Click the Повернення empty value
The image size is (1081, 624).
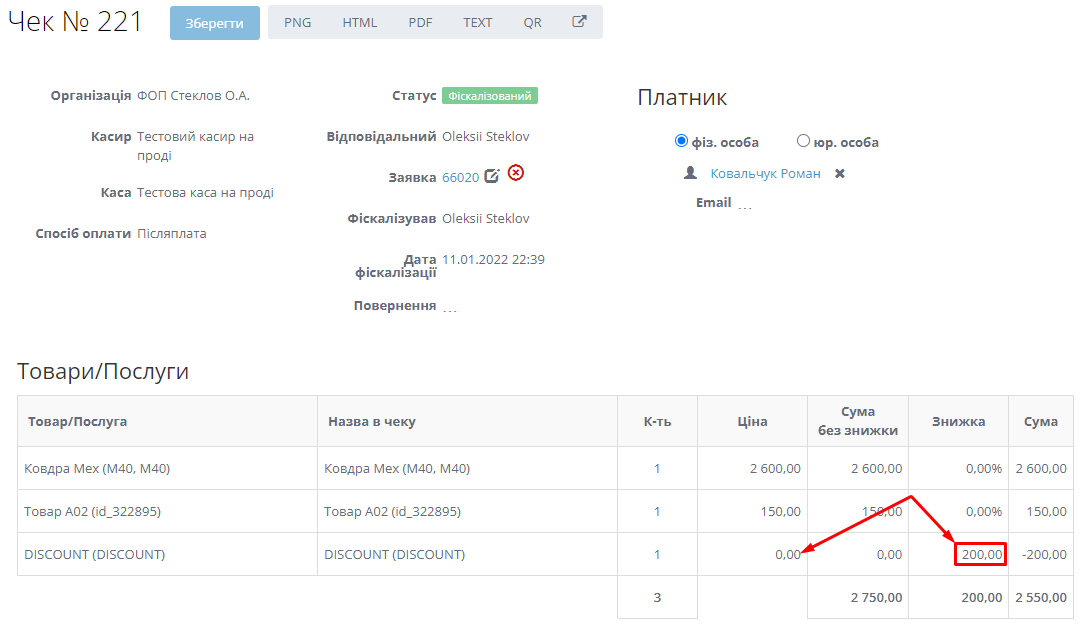point(450,308)
